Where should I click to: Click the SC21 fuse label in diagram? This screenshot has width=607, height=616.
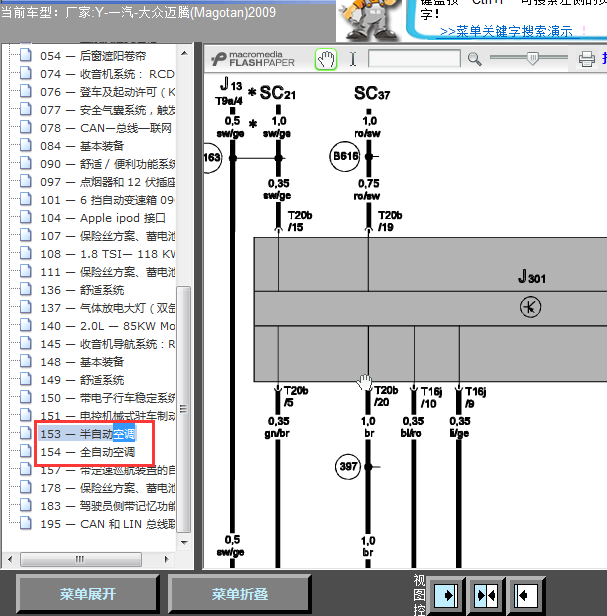pyautogui.click(x=277, y=93)
